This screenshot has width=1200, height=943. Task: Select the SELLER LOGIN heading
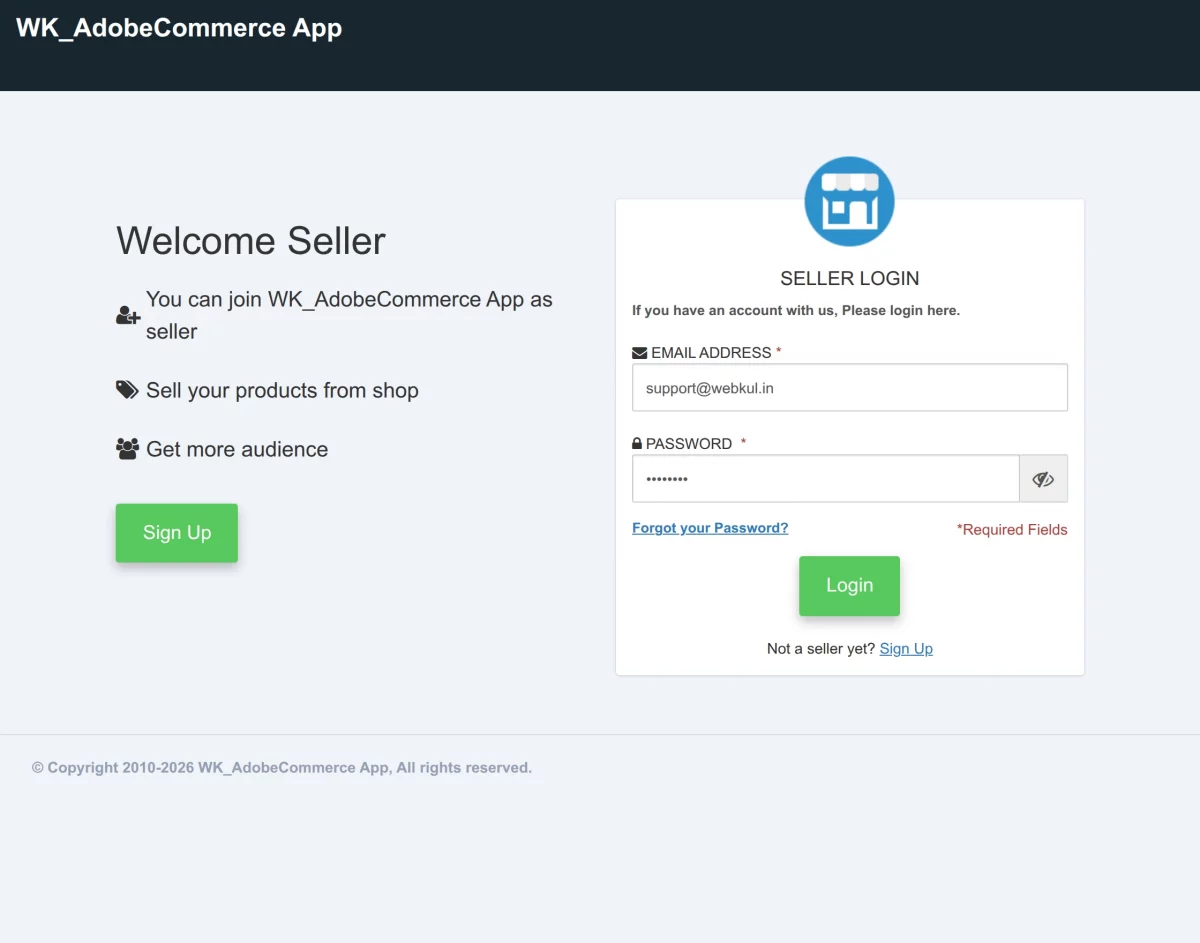tap(849, 278)
